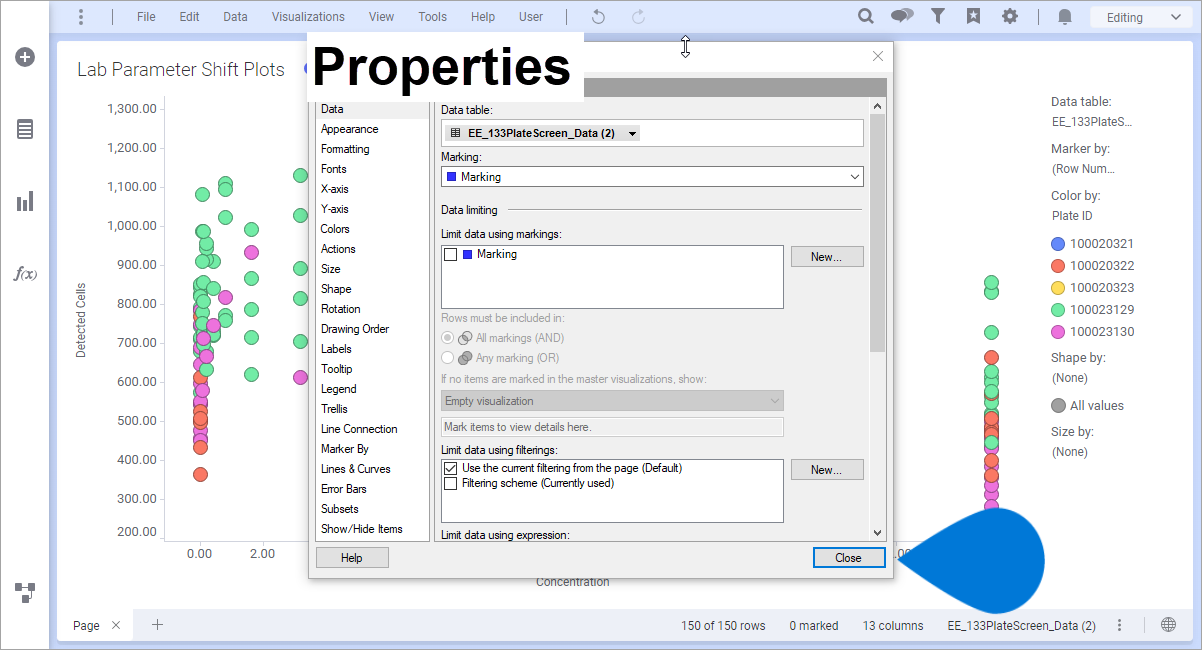Select All markings (AND) radio button
Image resolution: width=1202 pixels, height=650 pixels.
tap(448, 338)
